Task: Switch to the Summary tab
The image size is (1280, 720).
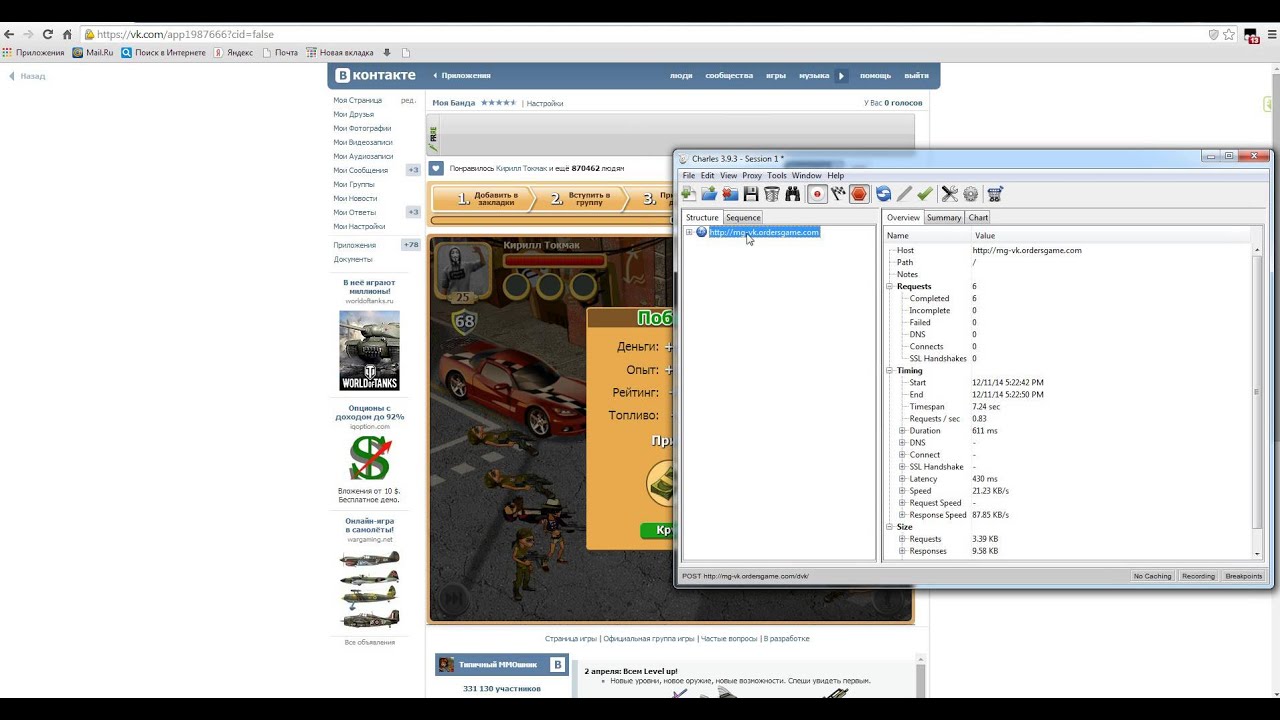Action: (944, 217)
